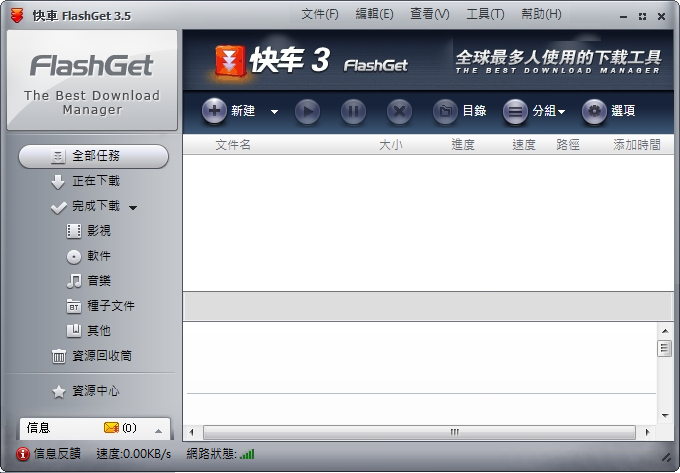Click the Delete X button in toolbar
Screen dimensions: 680x473
pyautogui.click(x=399, y=112)
